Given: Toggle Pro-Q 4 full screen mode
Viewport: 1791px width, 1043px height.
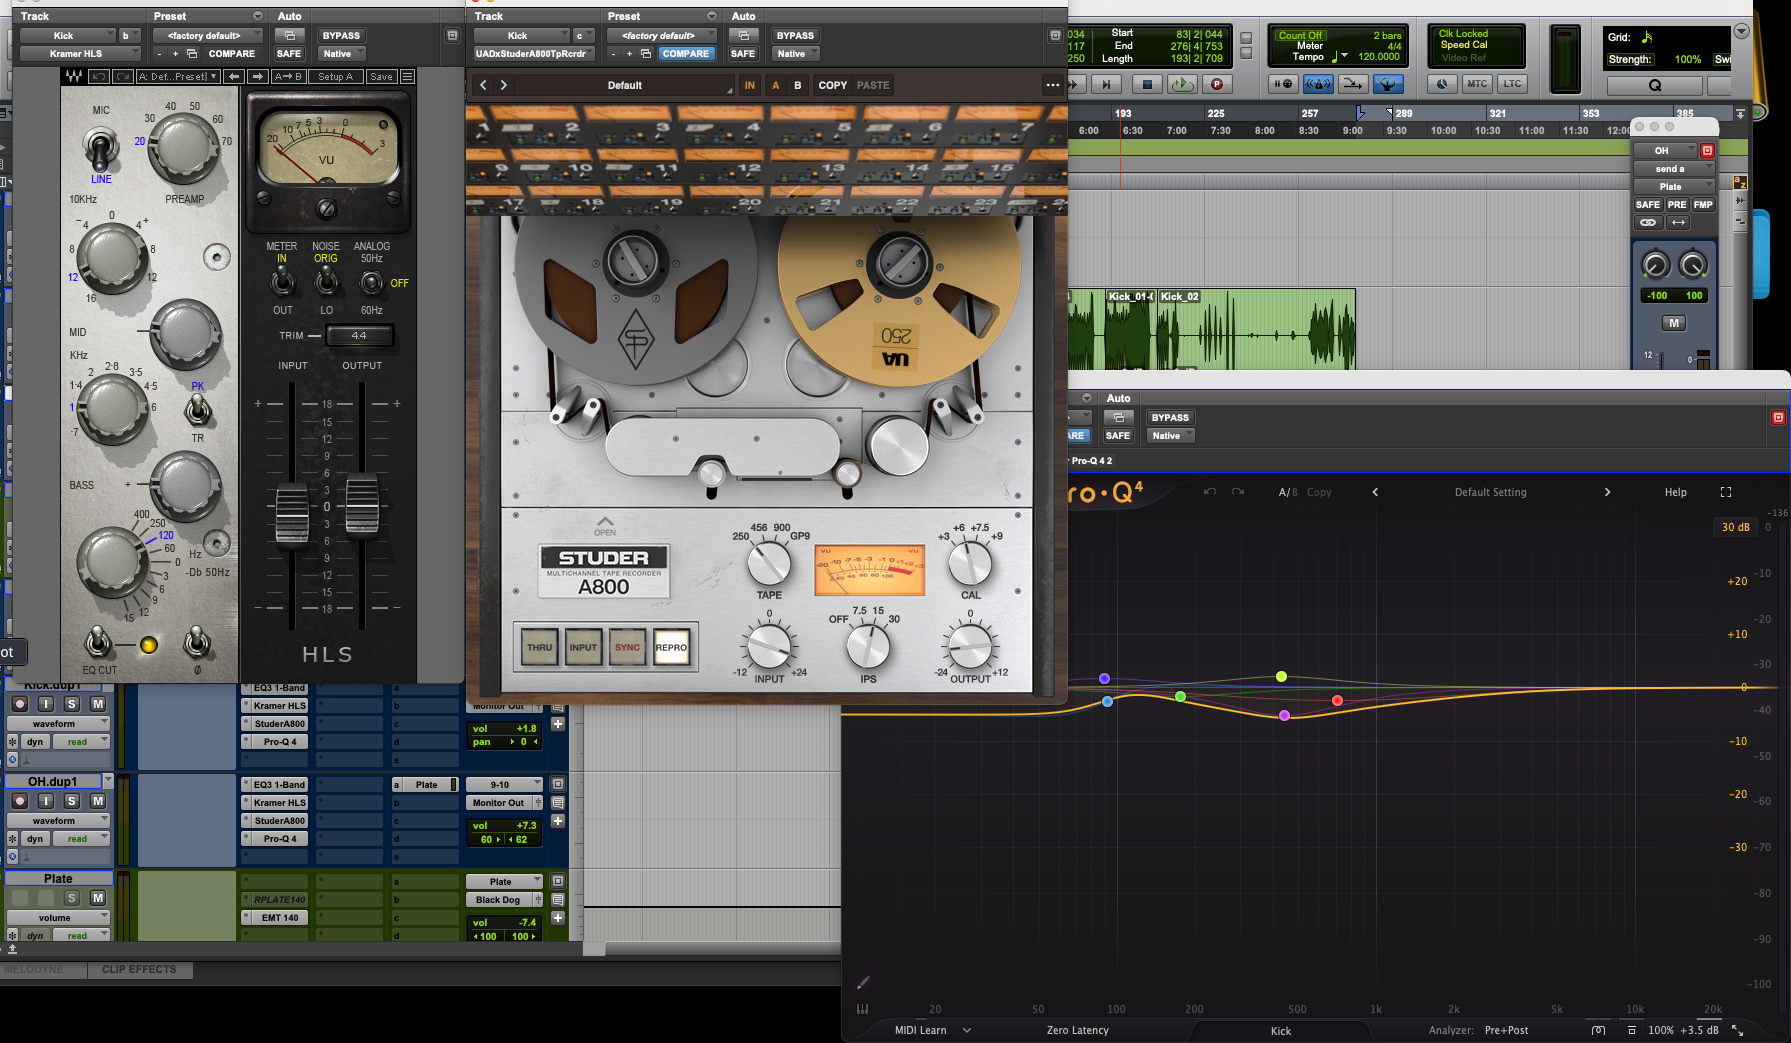Looking at the screenshot, I should 1726,492.
